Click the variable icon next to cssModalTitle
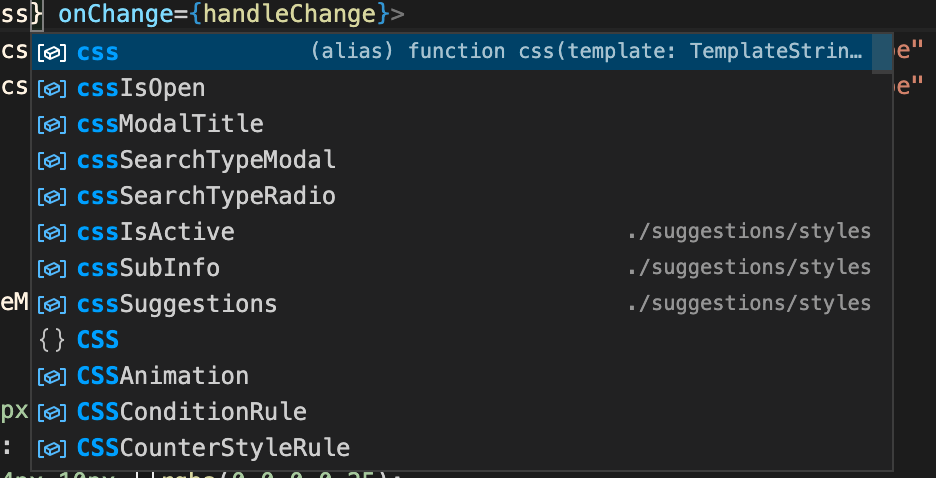 (51, 124)
